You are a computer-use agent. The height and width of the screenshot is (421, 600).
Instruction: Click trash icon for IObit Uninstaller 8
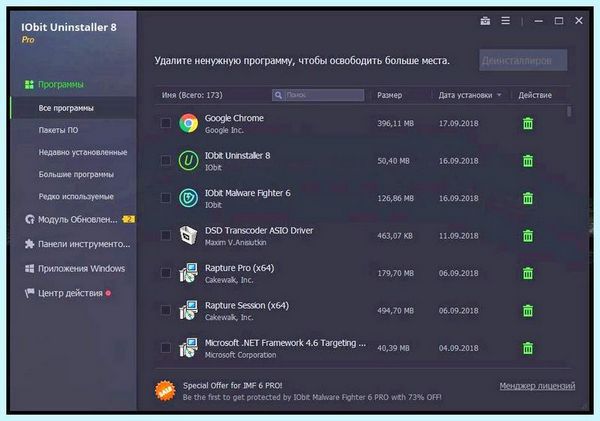pyautogui.click(x=528, y=161)
